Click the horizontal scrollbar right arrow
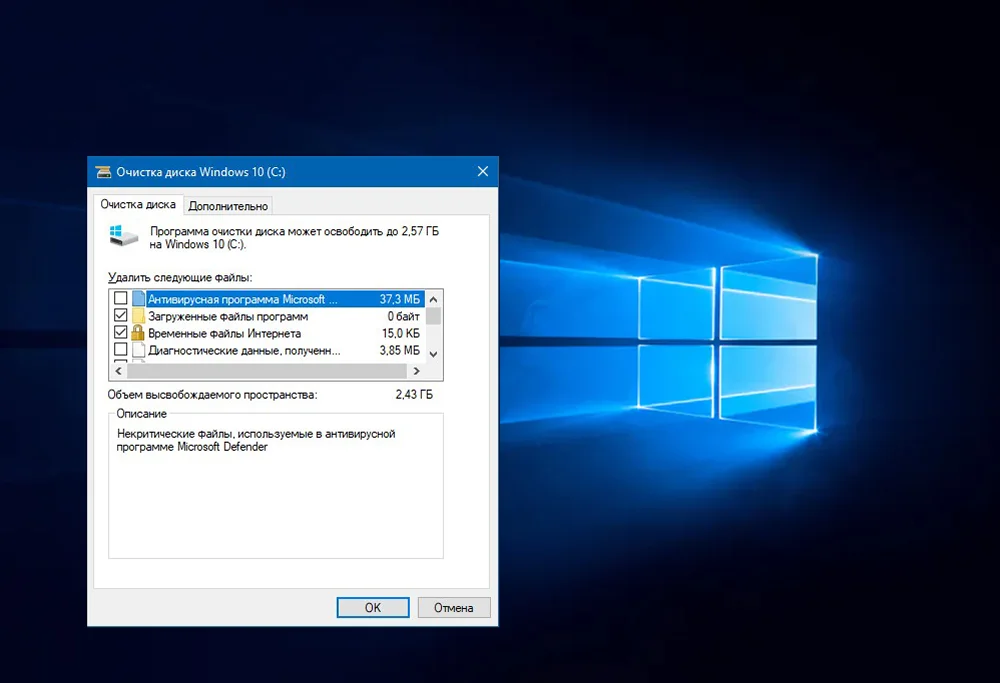Screen dimensions: 1000x683 [418, 371]
